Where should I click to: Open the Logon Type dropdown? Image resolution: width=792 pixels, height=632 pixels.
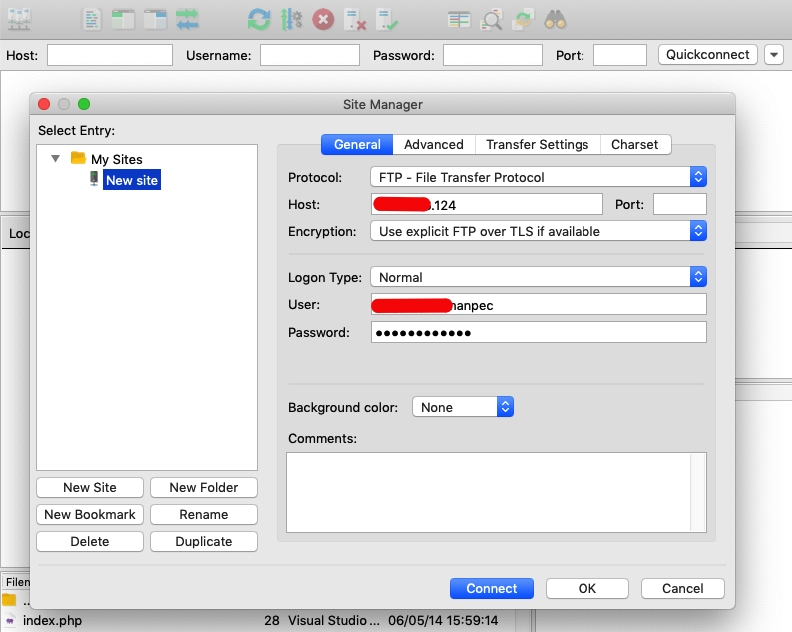538,277
